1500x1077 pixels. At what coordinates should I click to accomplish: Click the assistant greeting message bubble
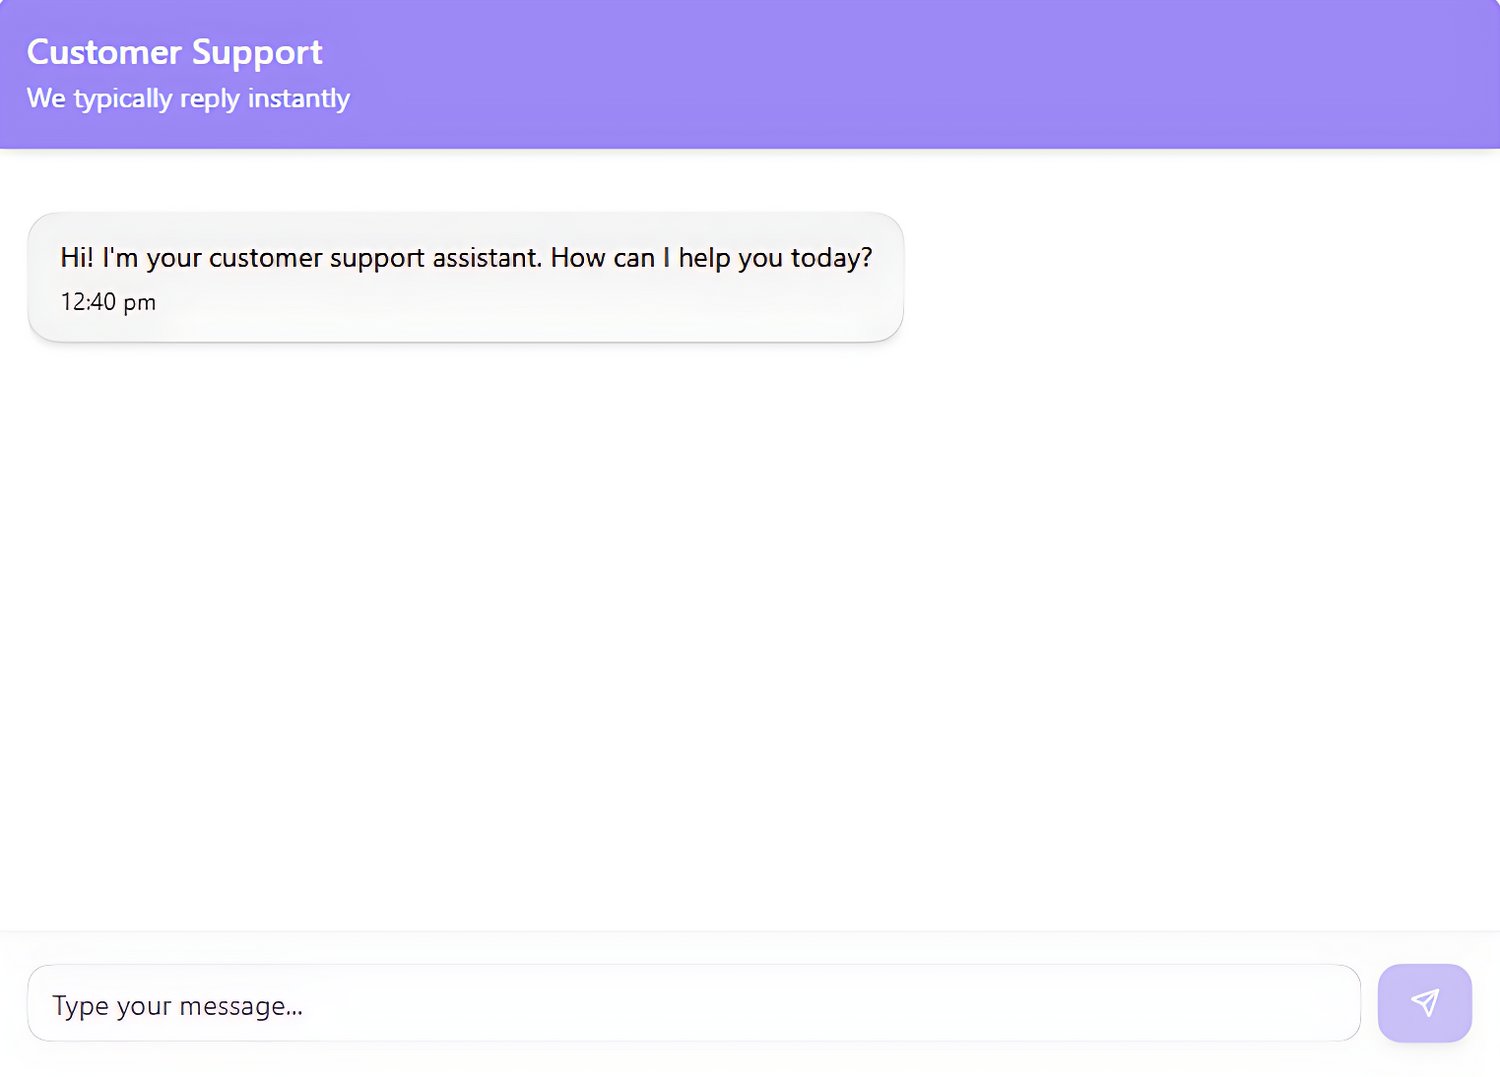point(465,276)
